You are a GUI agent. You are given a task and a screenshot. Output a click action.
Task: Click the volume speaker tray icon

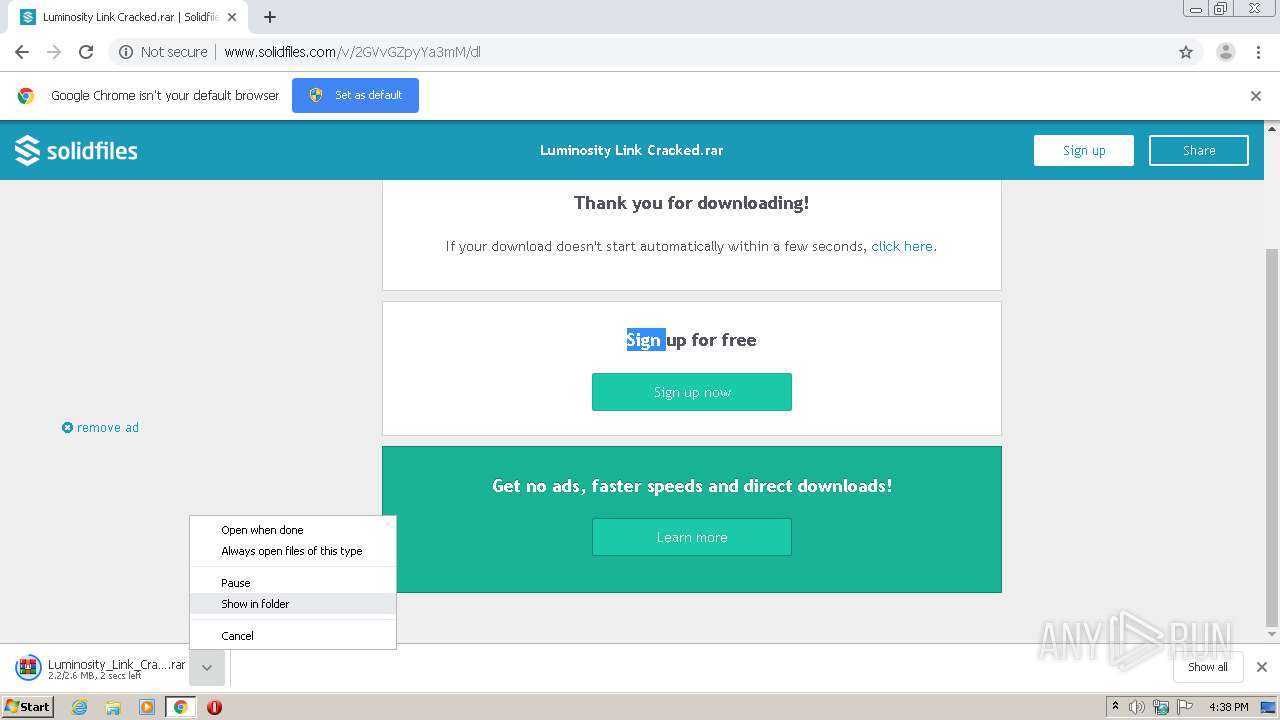[x=1137, y=707]
